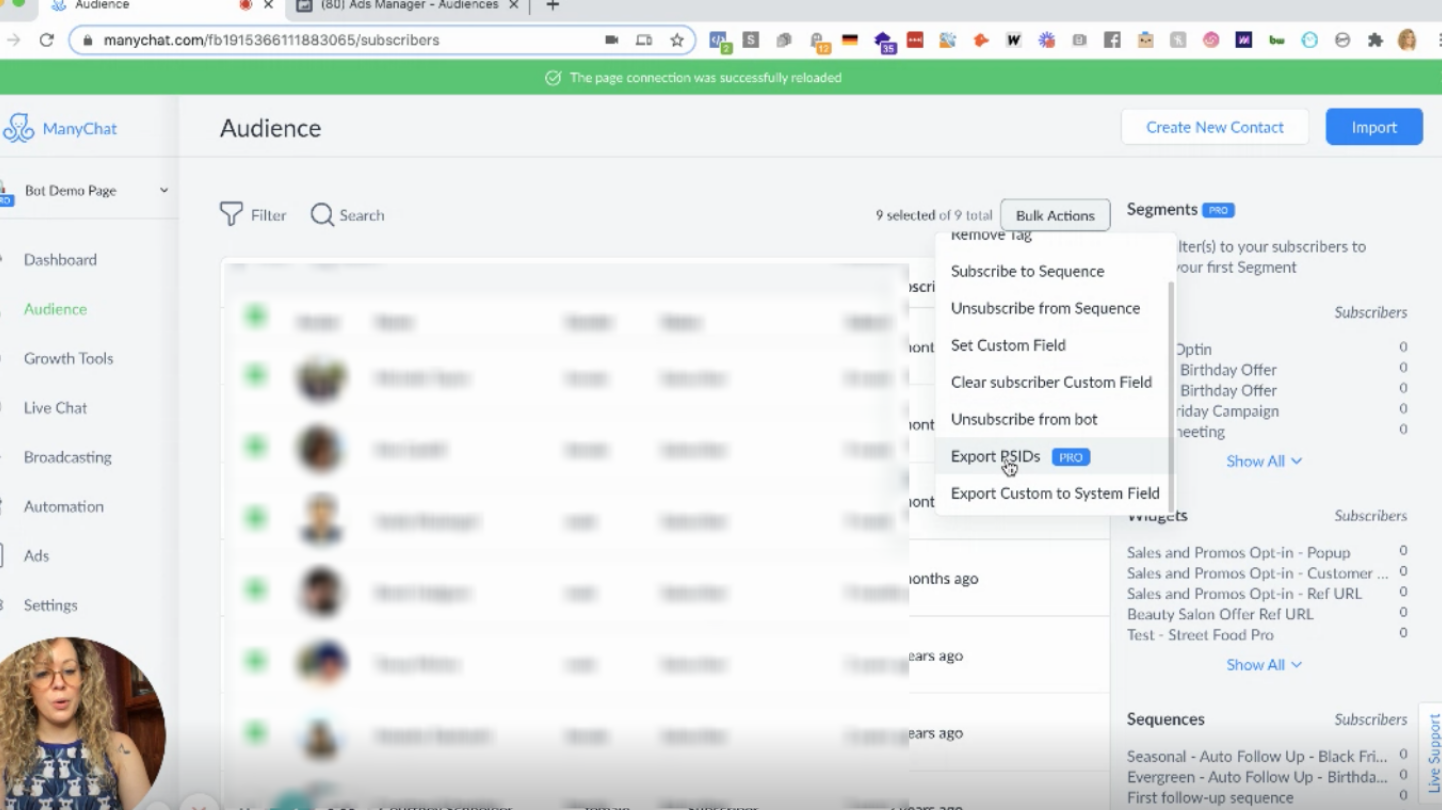Choose Export PSIDs bulk action
This screenshot has height=810, width=1442.
pos(1051,456)
